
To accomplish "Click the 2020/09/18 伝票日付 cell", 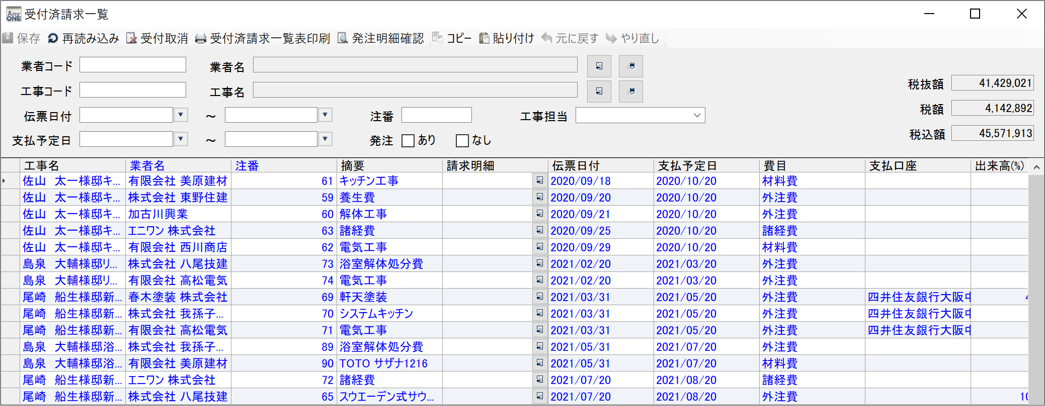I will (600, 181).
